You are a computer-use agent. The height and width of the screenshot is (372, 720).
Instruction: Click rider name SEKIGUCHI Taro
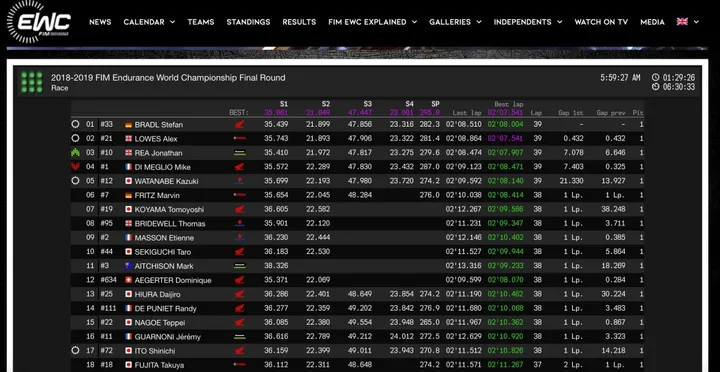[163, 252]
